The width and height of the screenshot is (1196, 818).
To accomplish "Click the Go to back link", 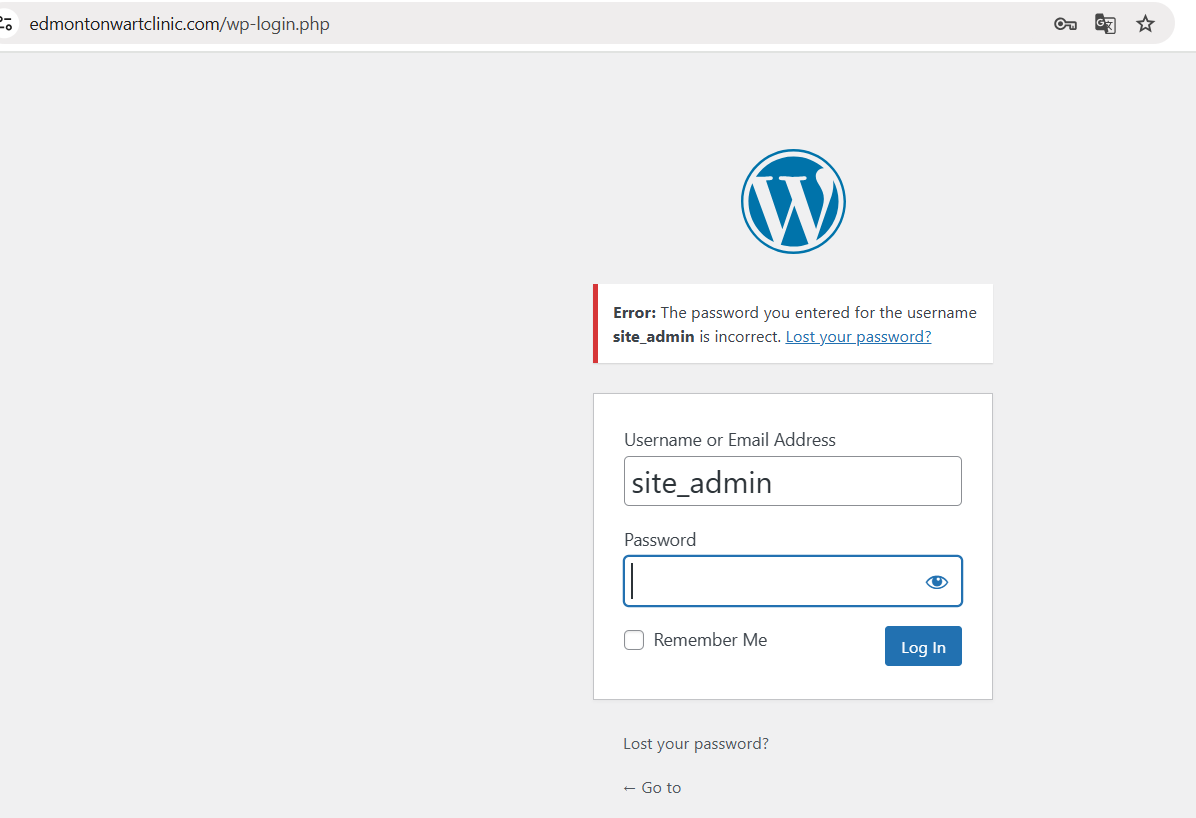I will tap(652, 787).
